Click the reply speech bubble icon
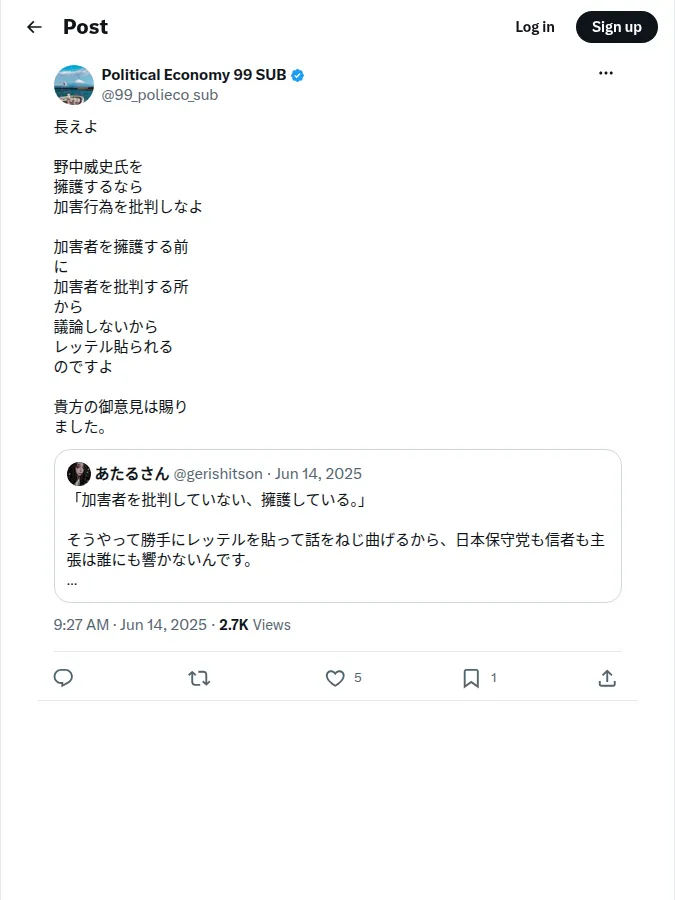 (63, 678)
